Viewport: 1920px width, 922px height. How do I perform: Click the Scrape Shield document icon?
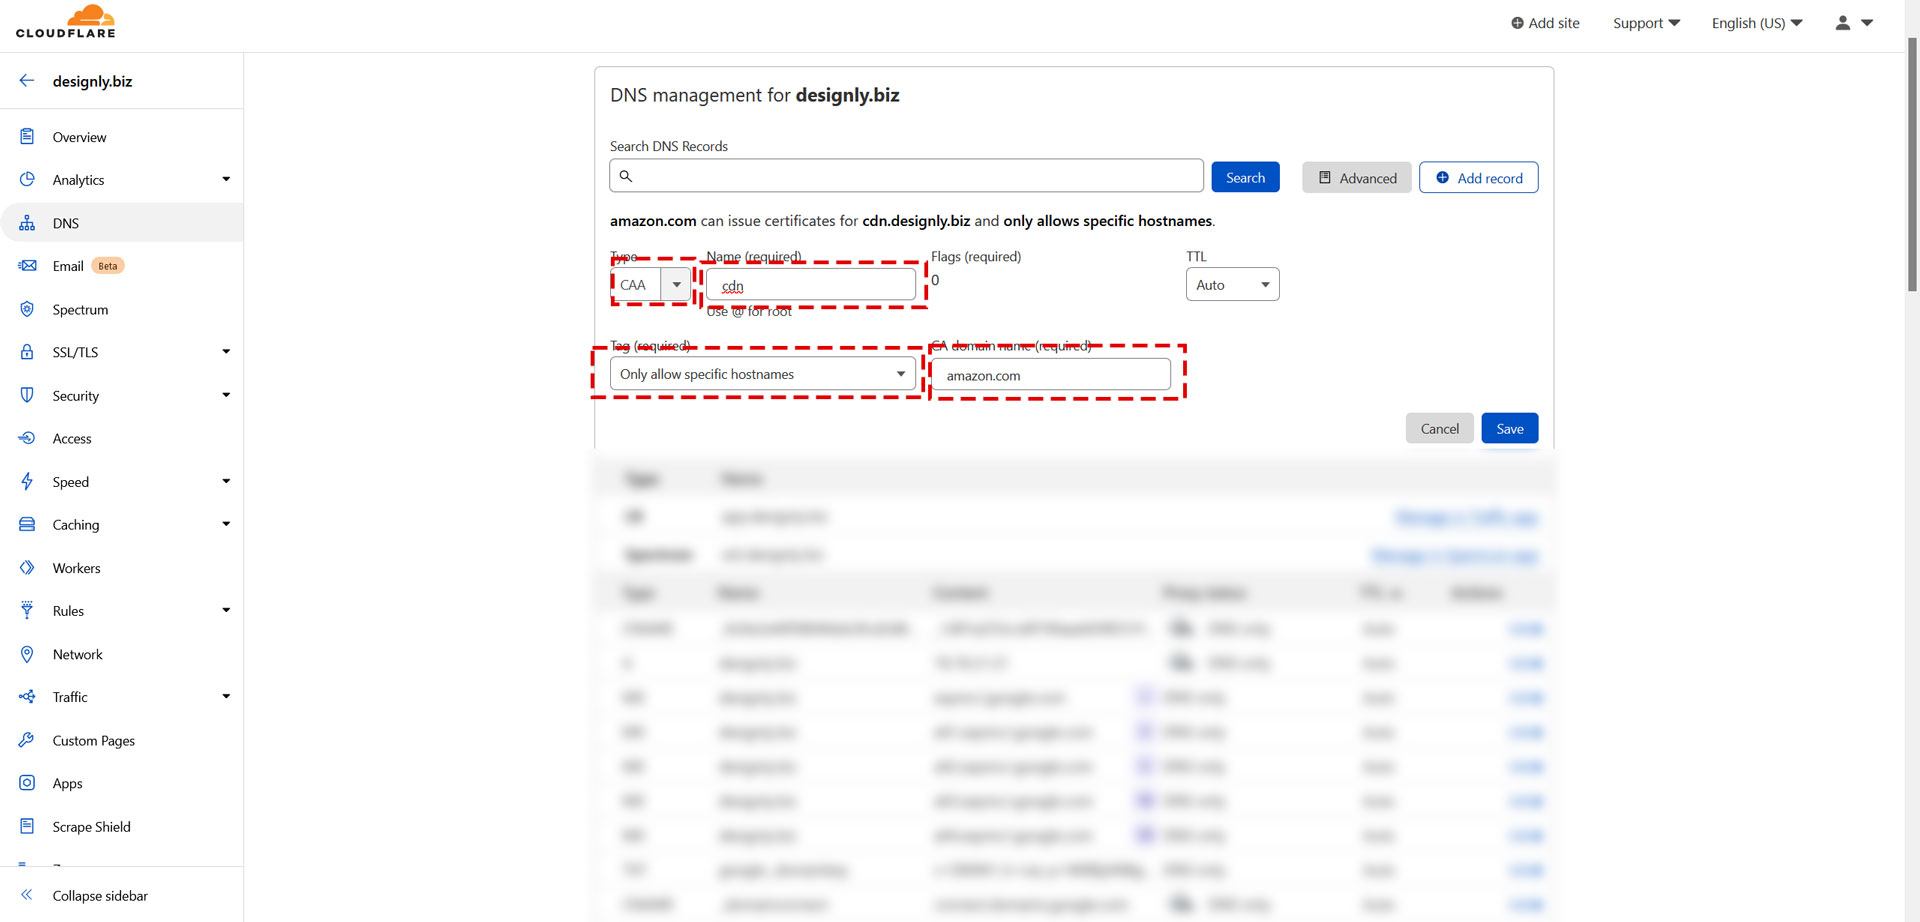pos(27,827)
